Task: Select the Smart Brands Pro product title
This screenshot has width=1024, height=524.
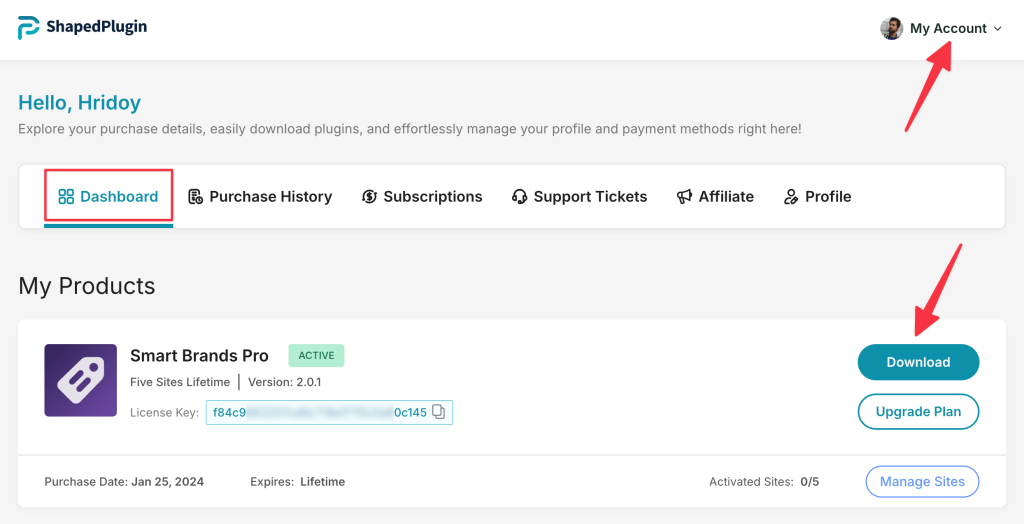Action: tap(199, 355)
